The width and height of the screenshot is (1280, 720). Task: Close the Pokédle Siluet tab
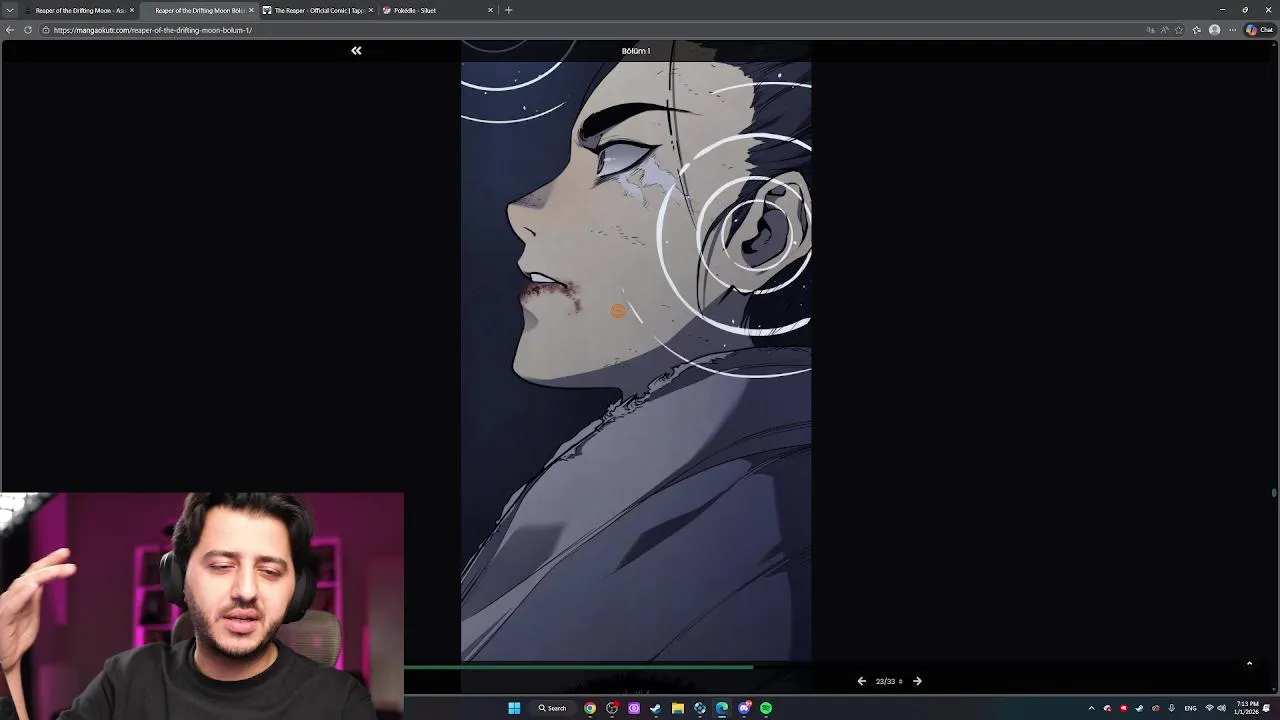(x=490, y=10)
